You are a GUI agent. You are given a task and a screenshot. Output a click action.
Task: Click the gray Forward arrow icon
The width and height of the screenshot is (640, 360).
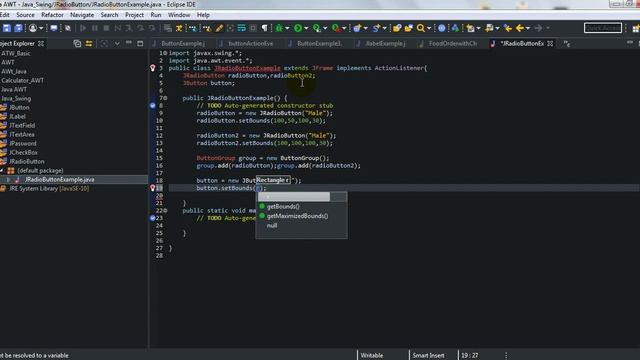pyautogui.click(x=538, y=28)
